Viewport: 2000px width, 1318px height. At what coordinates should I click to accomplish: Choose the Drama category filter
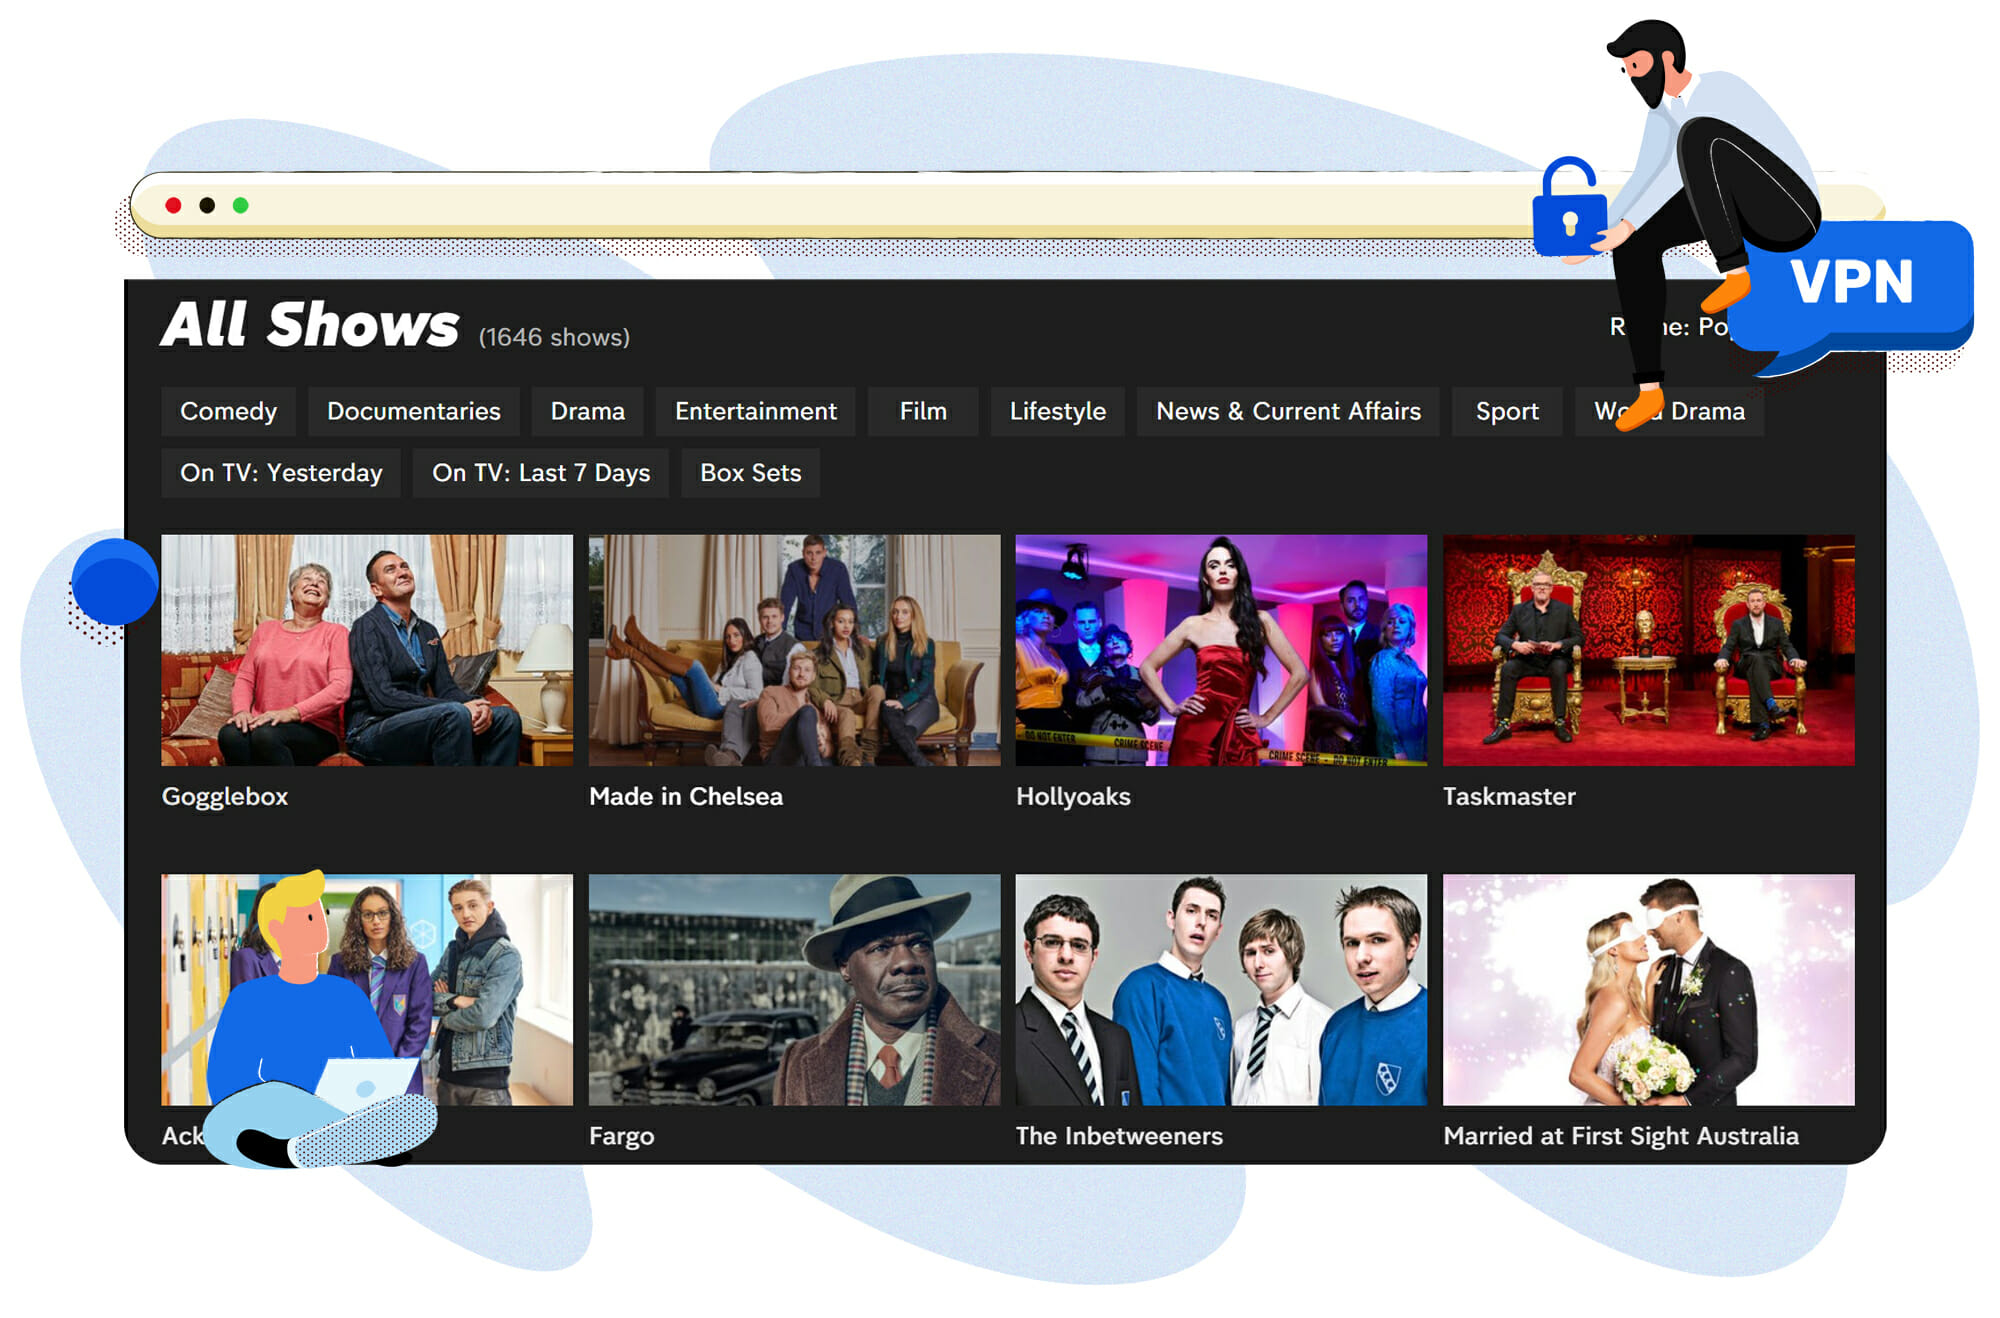click(x=587, y=411)
